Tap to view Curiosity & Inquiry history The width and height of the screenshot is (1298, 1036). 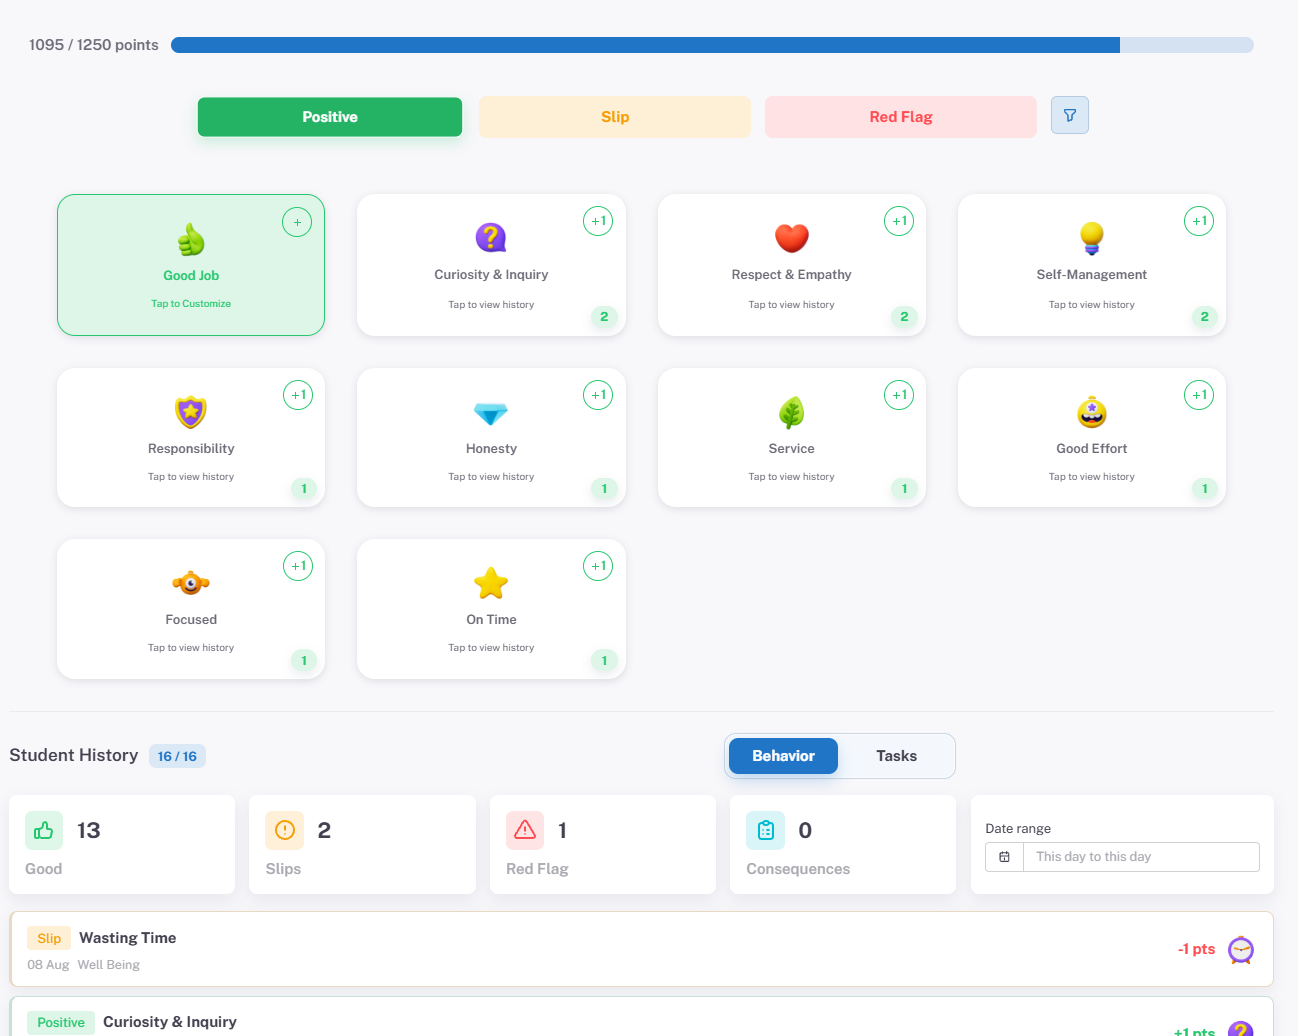(491, 305)
